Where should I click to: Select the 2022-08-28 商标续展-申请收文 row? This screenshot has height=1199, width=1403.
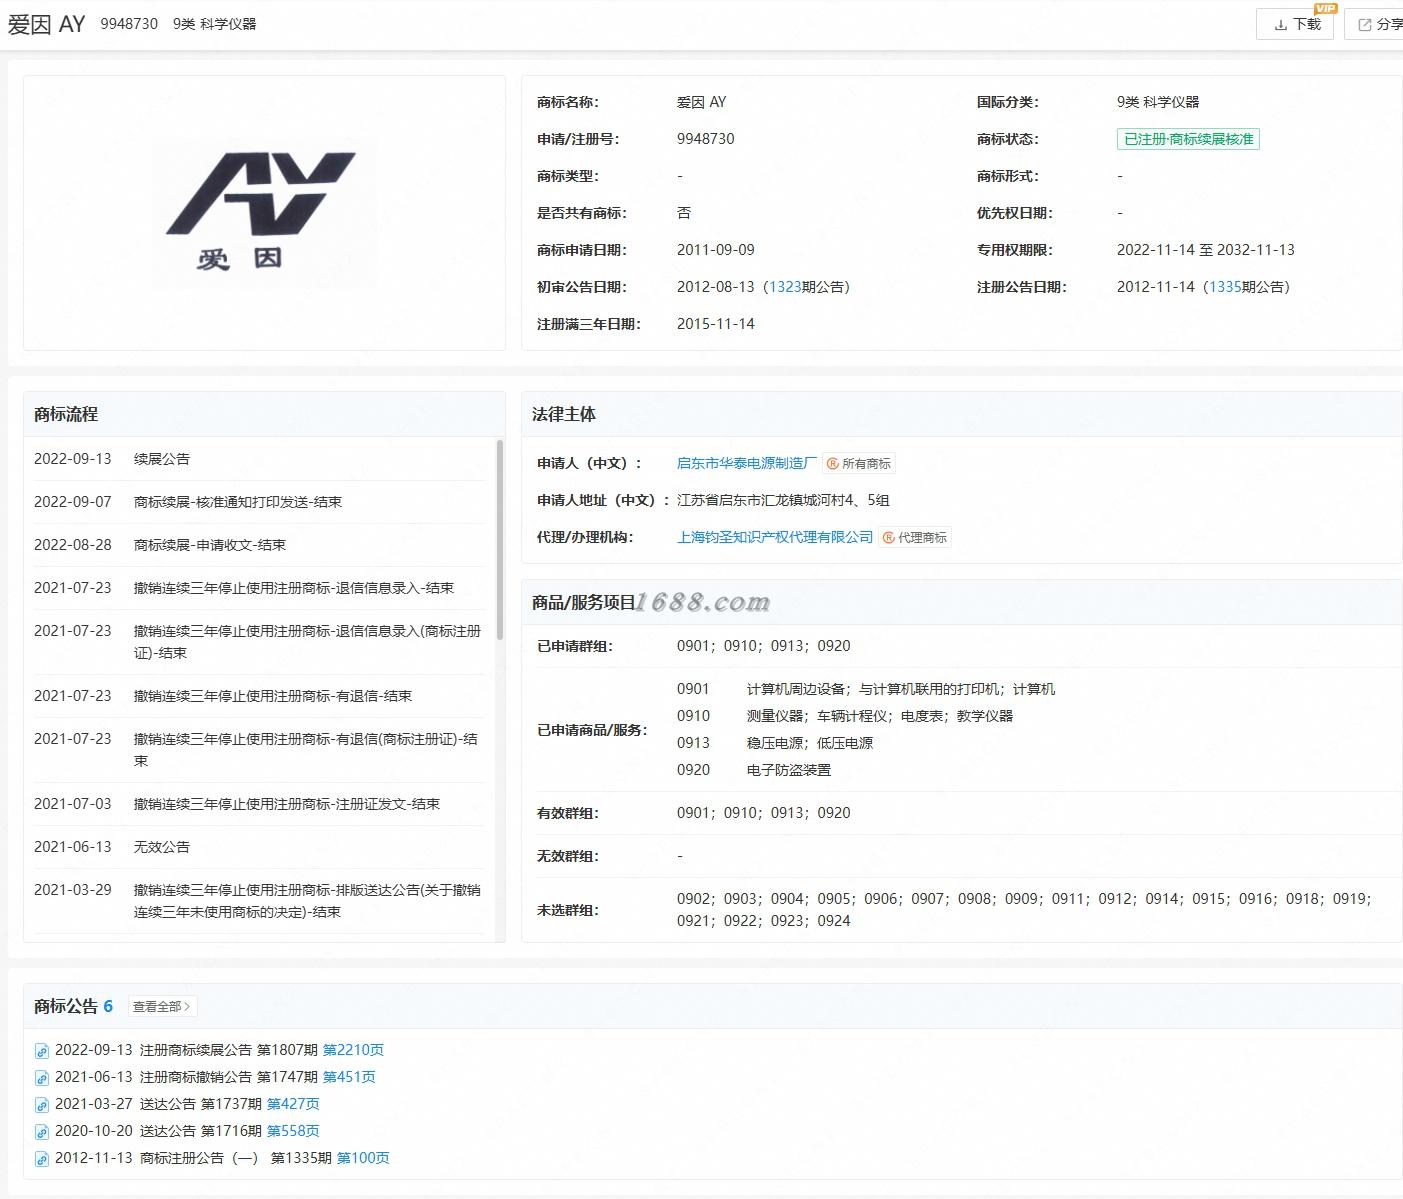(259, 545)
